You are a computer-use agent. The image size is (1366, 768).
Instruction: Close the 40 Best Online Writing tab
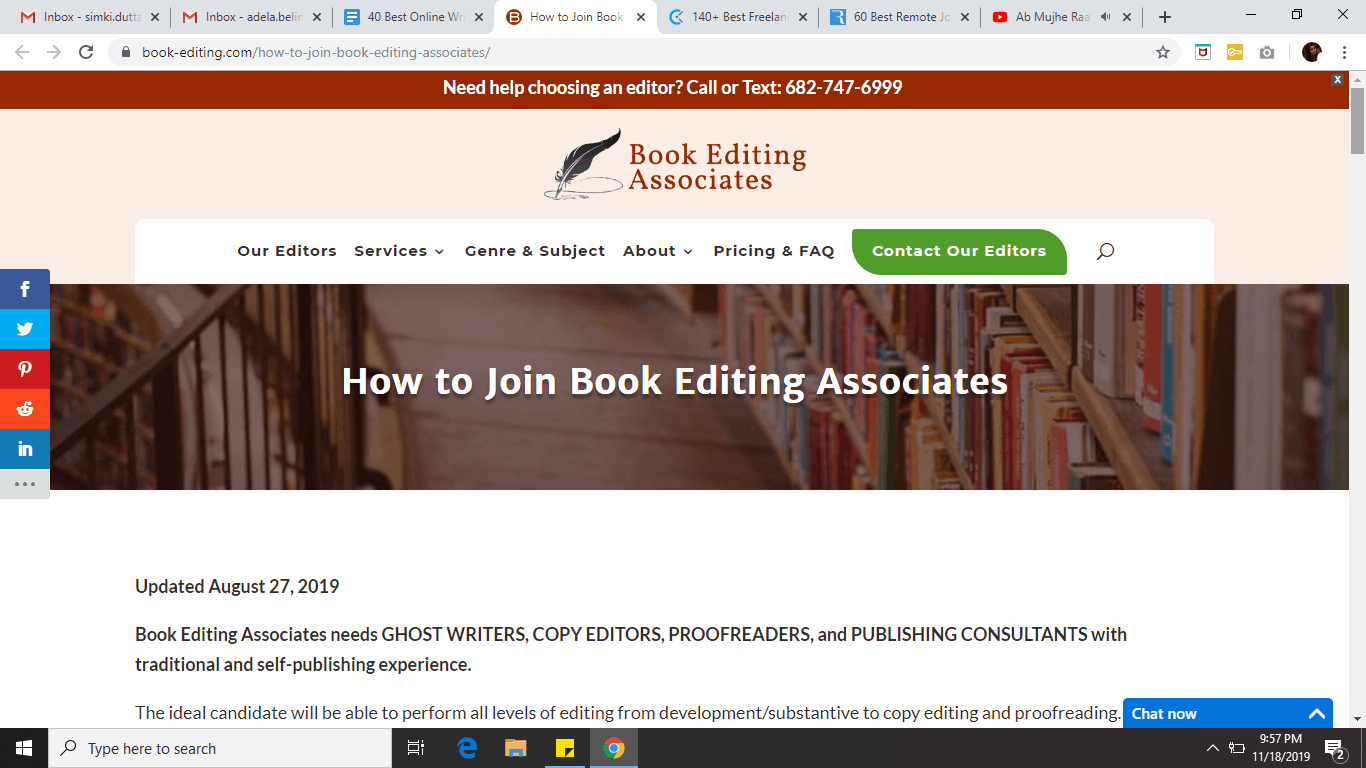tap(479, 17)
